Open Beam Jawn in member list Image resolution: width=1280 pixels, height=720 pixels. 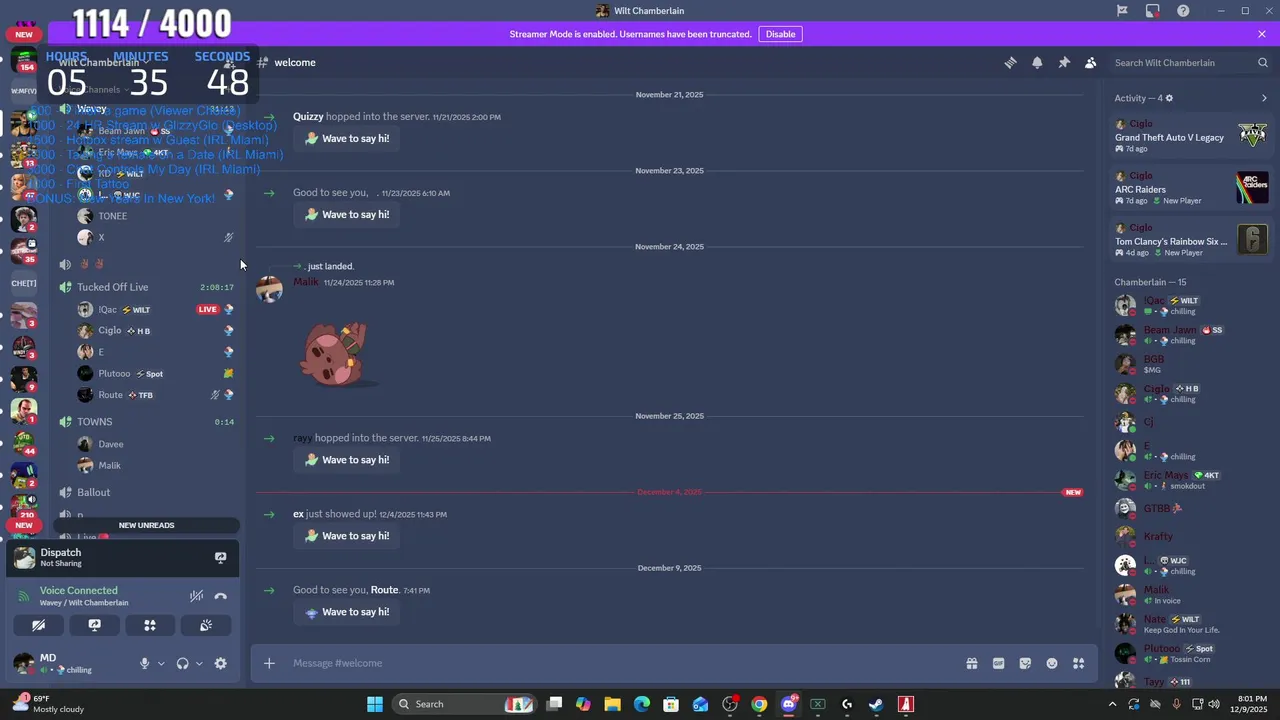pos(1191,335)
